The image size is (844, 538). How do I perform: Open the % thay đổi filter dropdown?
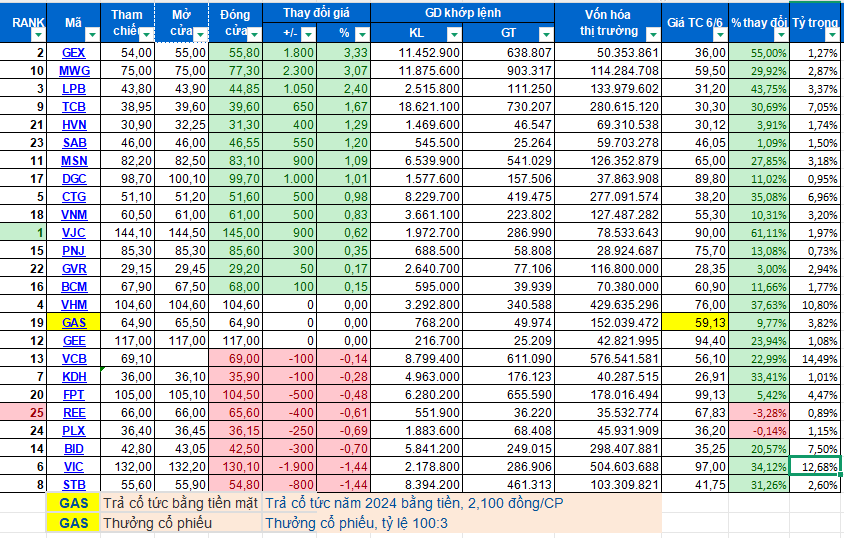point(781,35)
